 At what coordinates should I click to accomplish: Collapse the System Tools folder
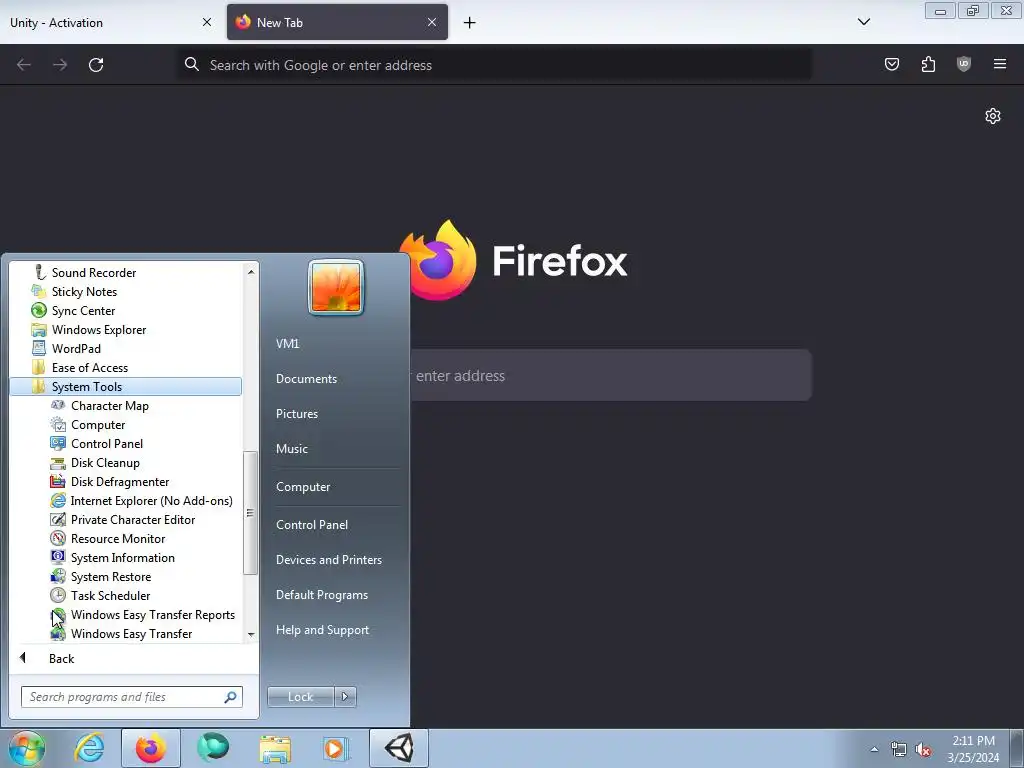(125, 387)
